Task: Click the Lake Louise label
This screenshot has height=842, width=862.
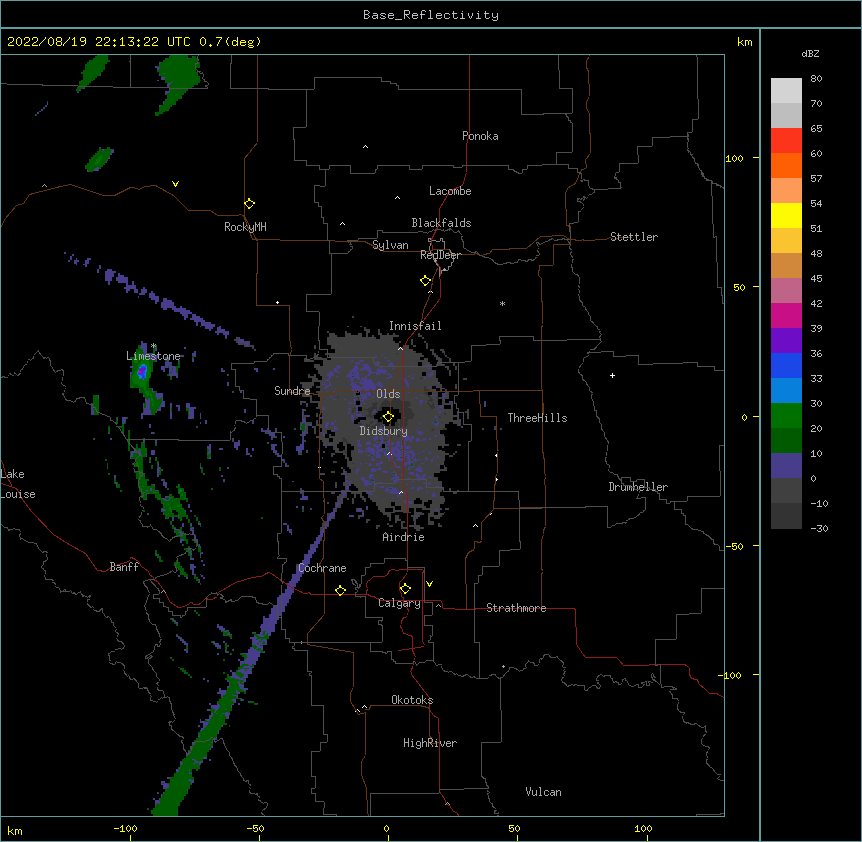Action: (18, 484)
